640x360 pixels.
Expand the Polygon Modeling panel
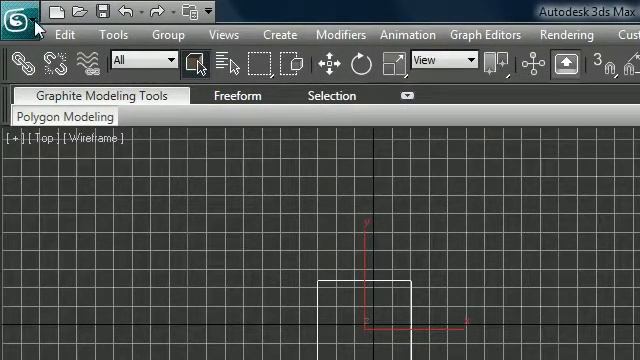tap(65, 117)
